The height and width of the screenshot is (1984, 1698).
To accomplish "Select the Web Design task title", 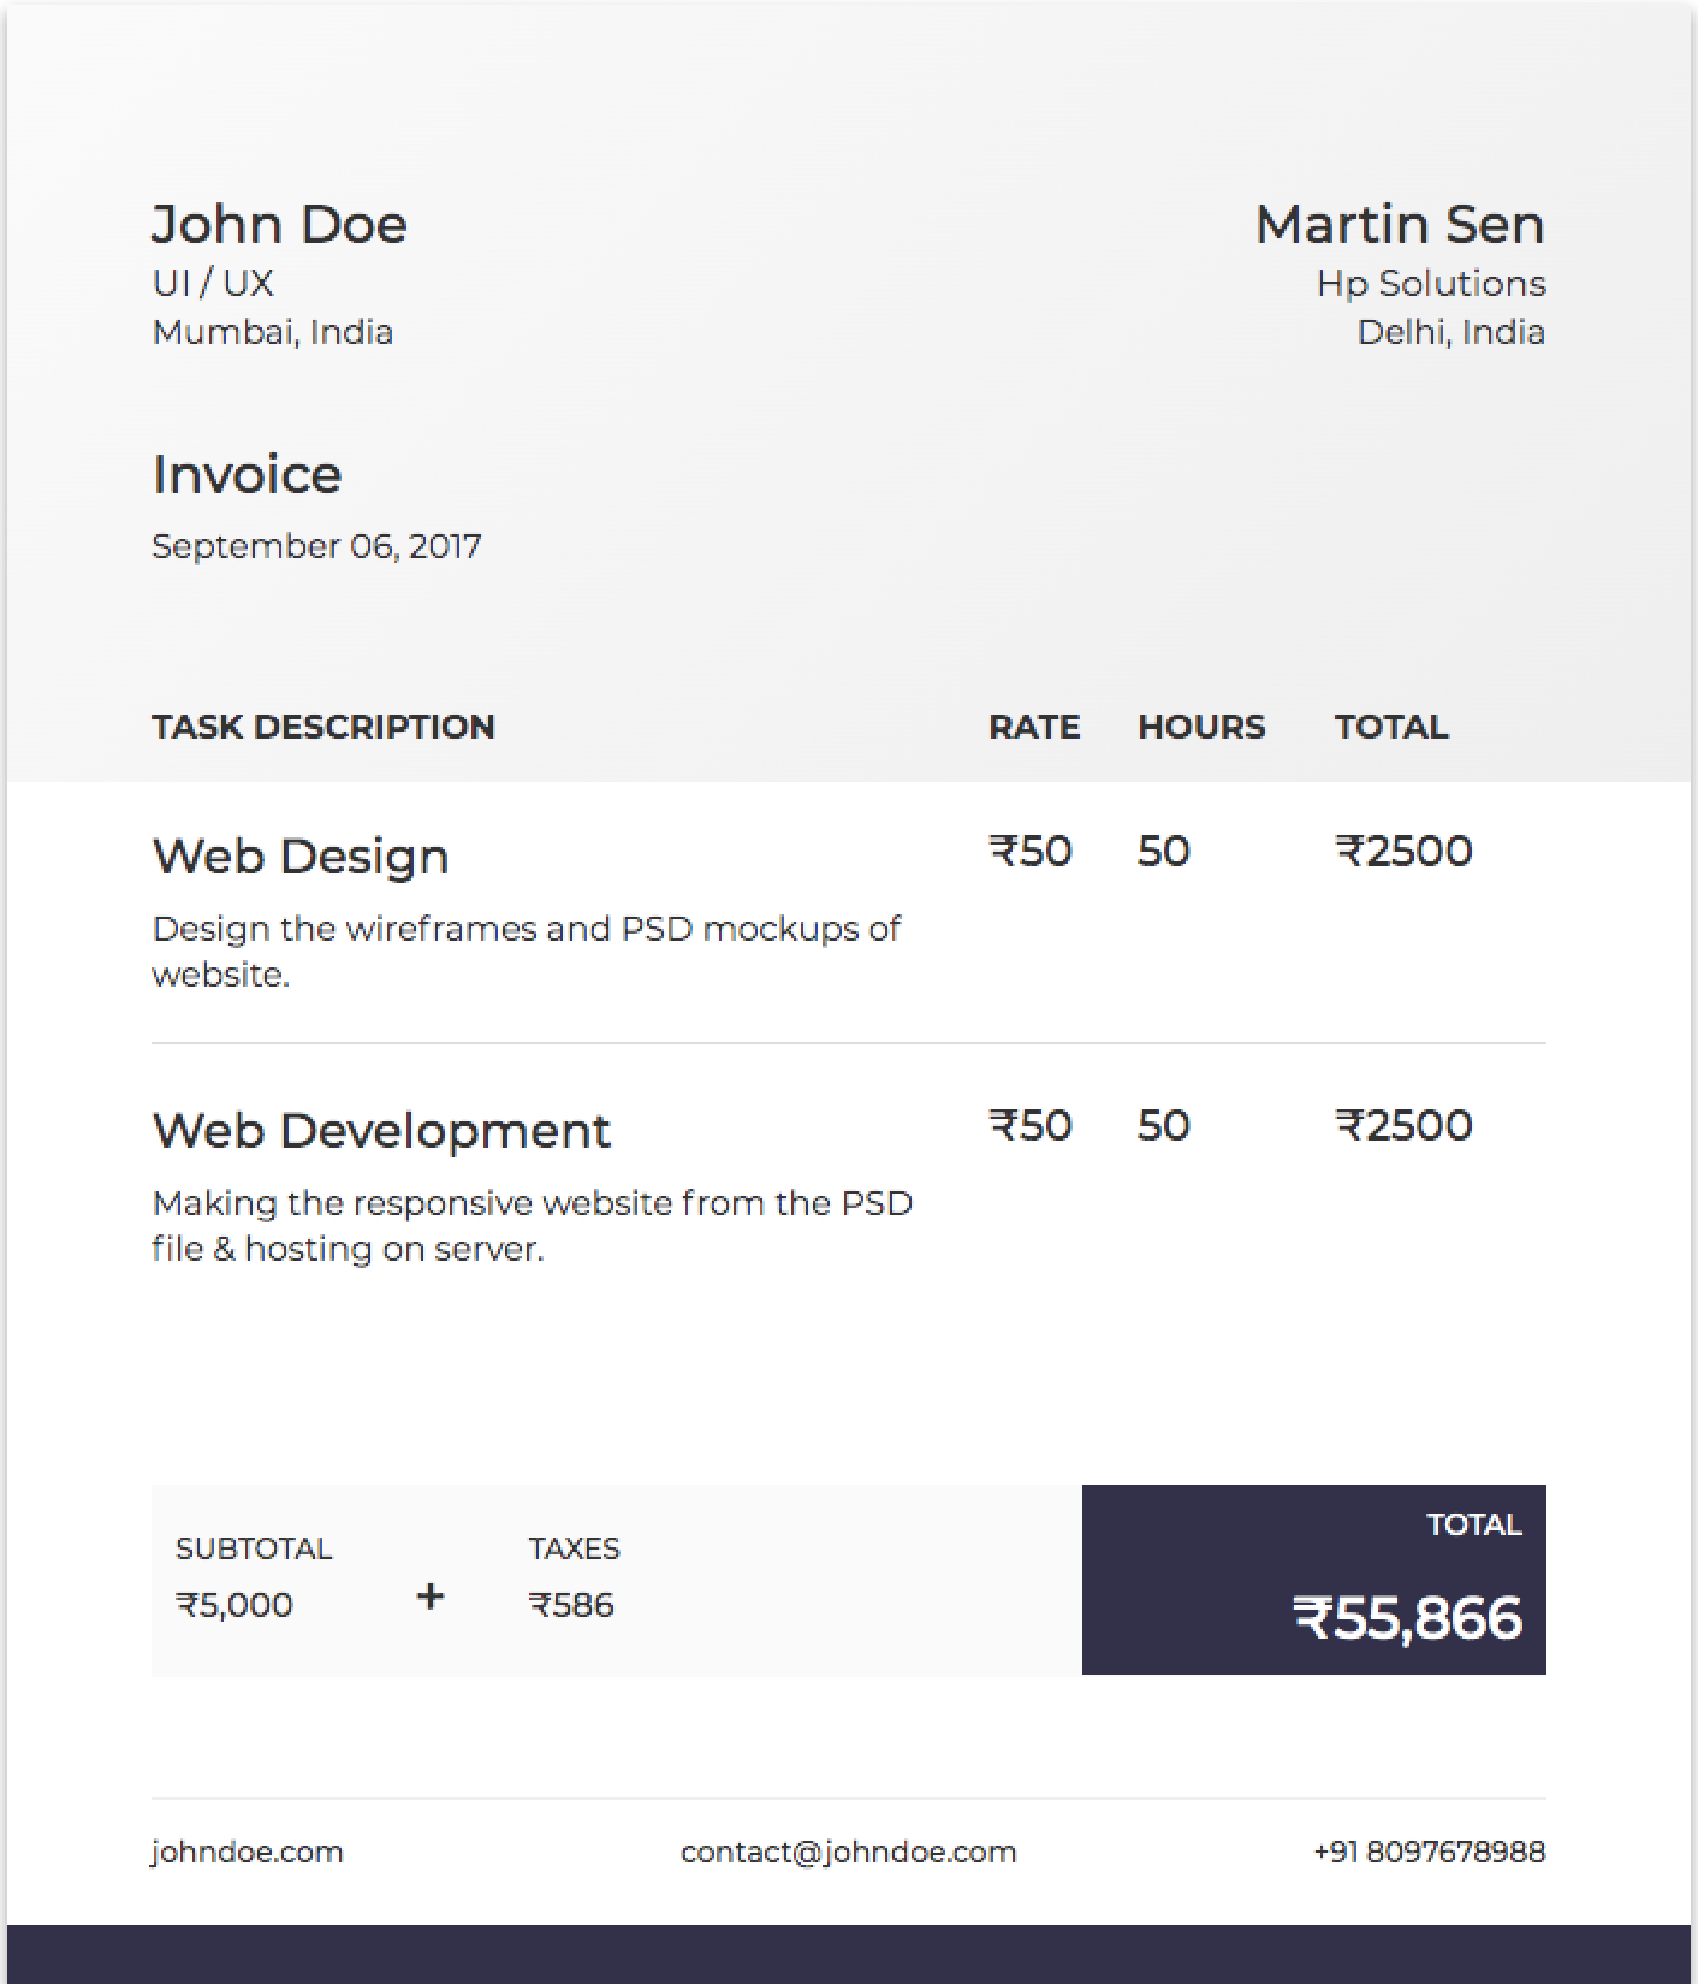I will tap(300, 856).
